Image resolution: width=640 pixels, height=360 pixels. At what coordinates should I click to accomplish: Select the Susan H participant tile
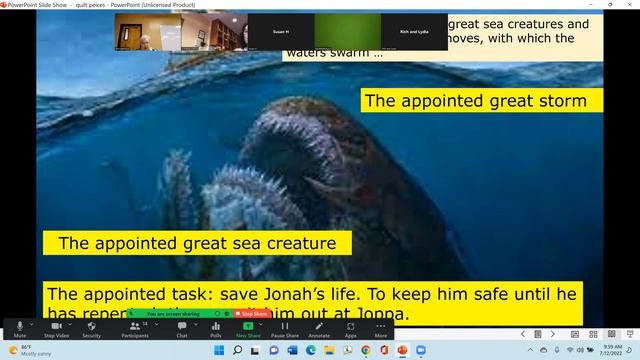tap(281, 32)
